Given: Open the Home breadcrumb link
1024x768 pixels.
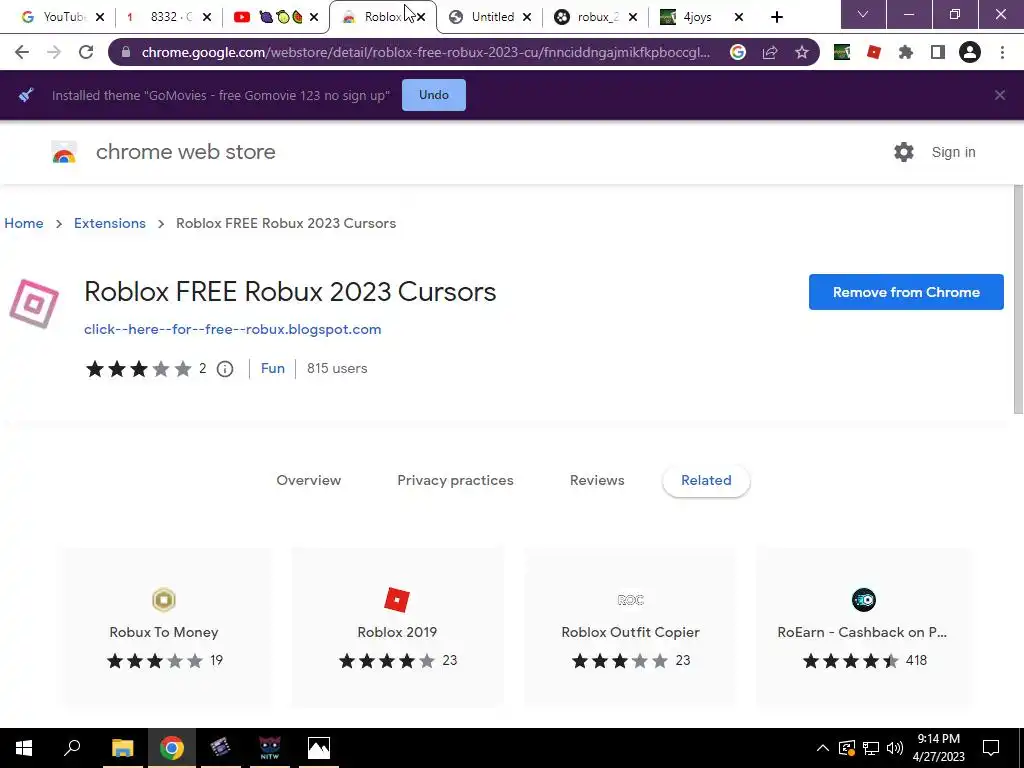Looking at the screenshot, I should click(24, 223).
